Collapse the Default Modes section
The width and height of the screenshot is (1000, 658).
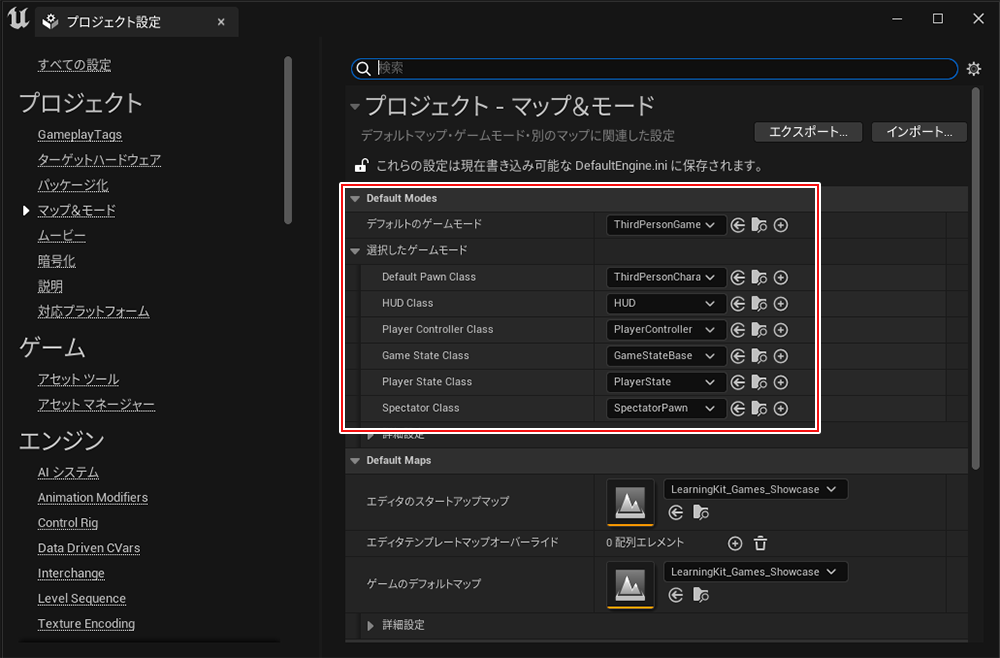[355, 199]
